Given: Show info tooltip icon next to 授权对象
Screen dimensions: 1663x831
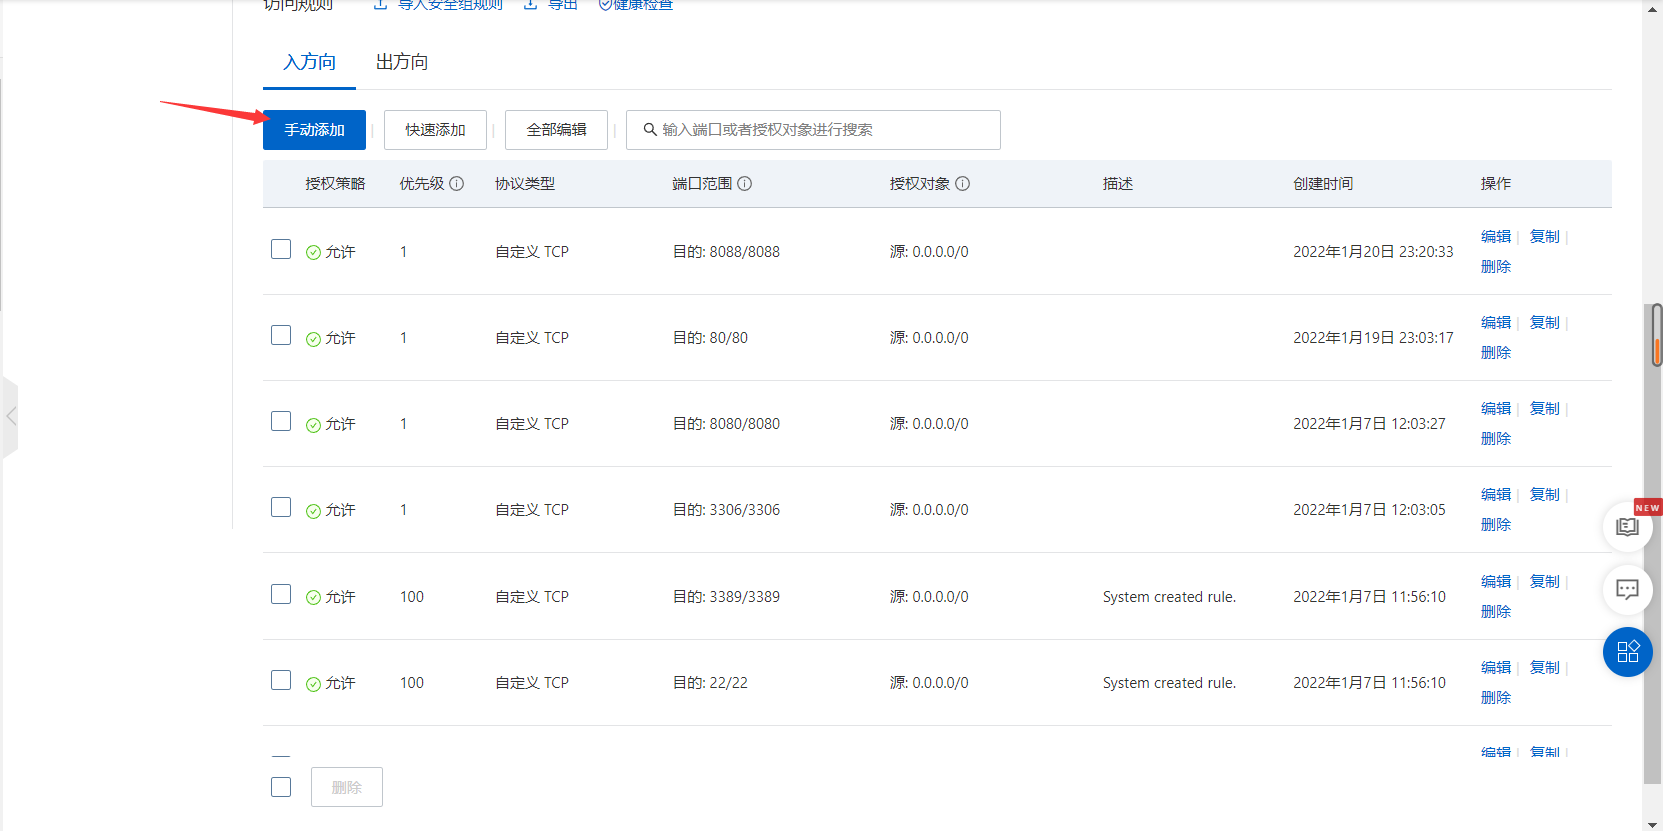Looking at the screenshot, I should 963,184.
